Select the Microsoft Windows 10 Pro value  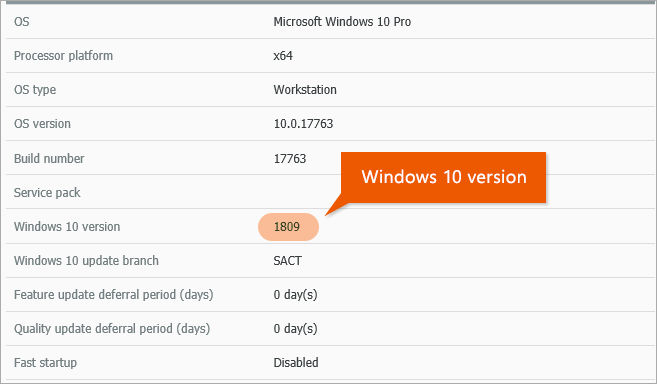coord(342,21)
